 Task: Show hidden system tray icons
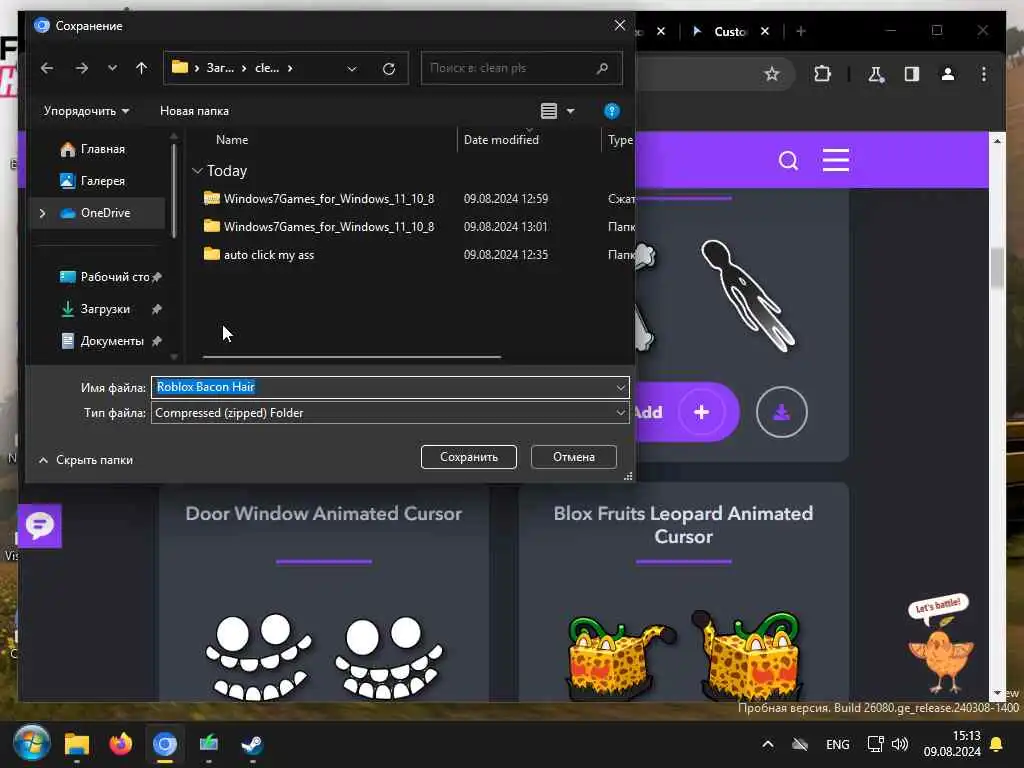pyautogui.click(x=768, y=744)
